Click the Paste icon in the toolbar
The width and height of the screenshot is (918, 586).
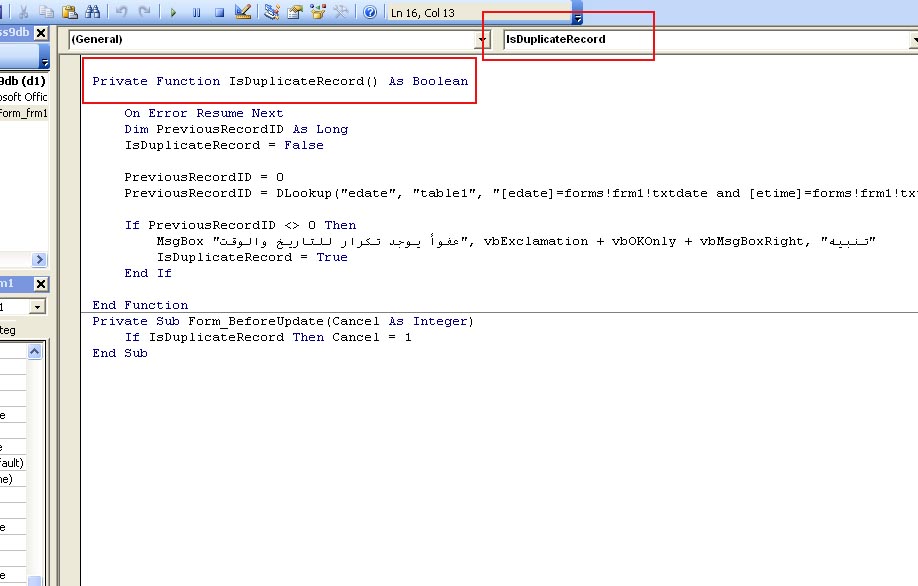click(x=70, y=12)
